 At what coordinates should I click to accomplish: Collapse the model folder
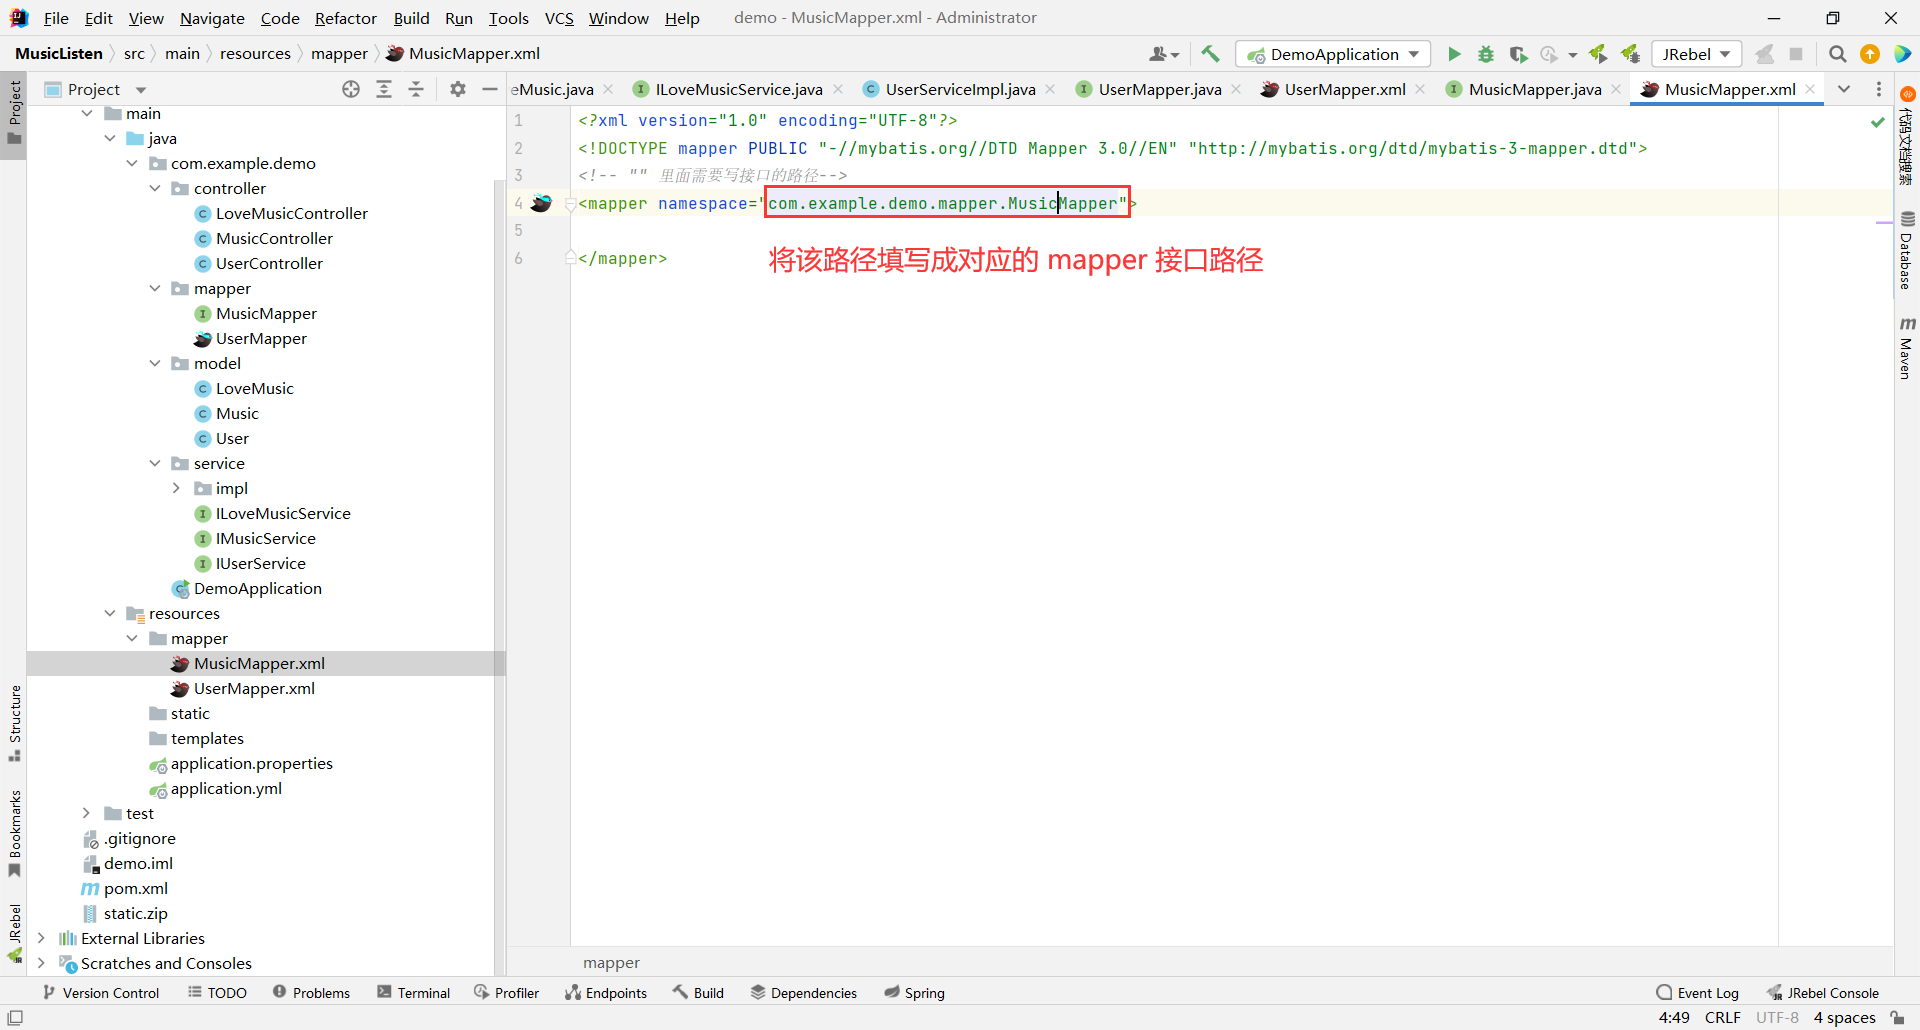pyautogui.click(x=155, y=363)
